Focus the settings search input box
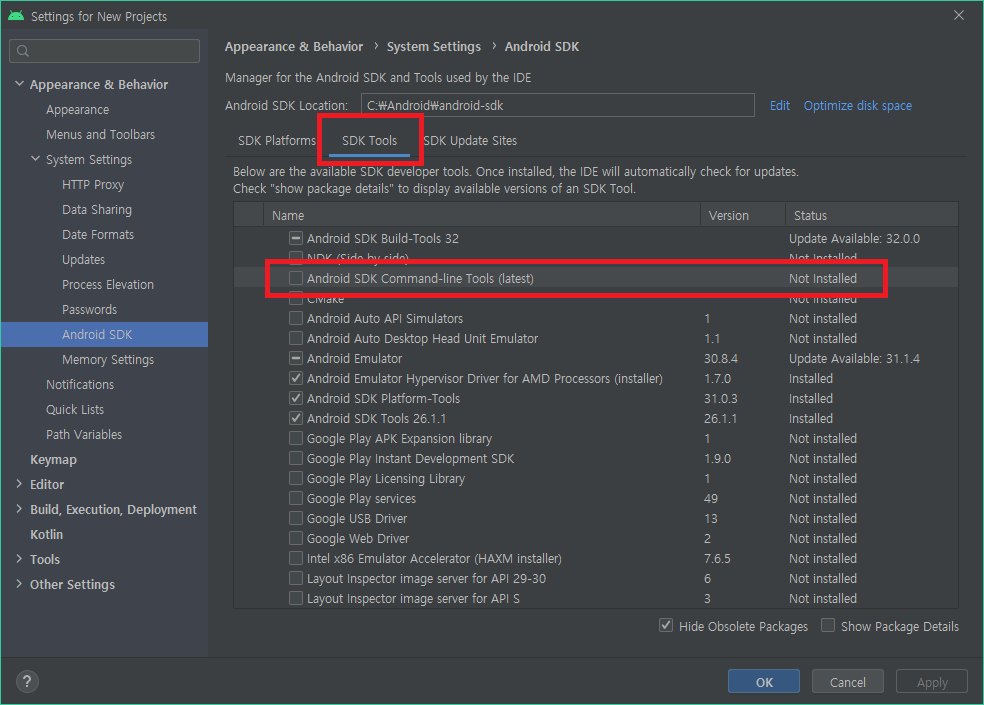Viewport: 984px width, 705px height. pos(105,51)
